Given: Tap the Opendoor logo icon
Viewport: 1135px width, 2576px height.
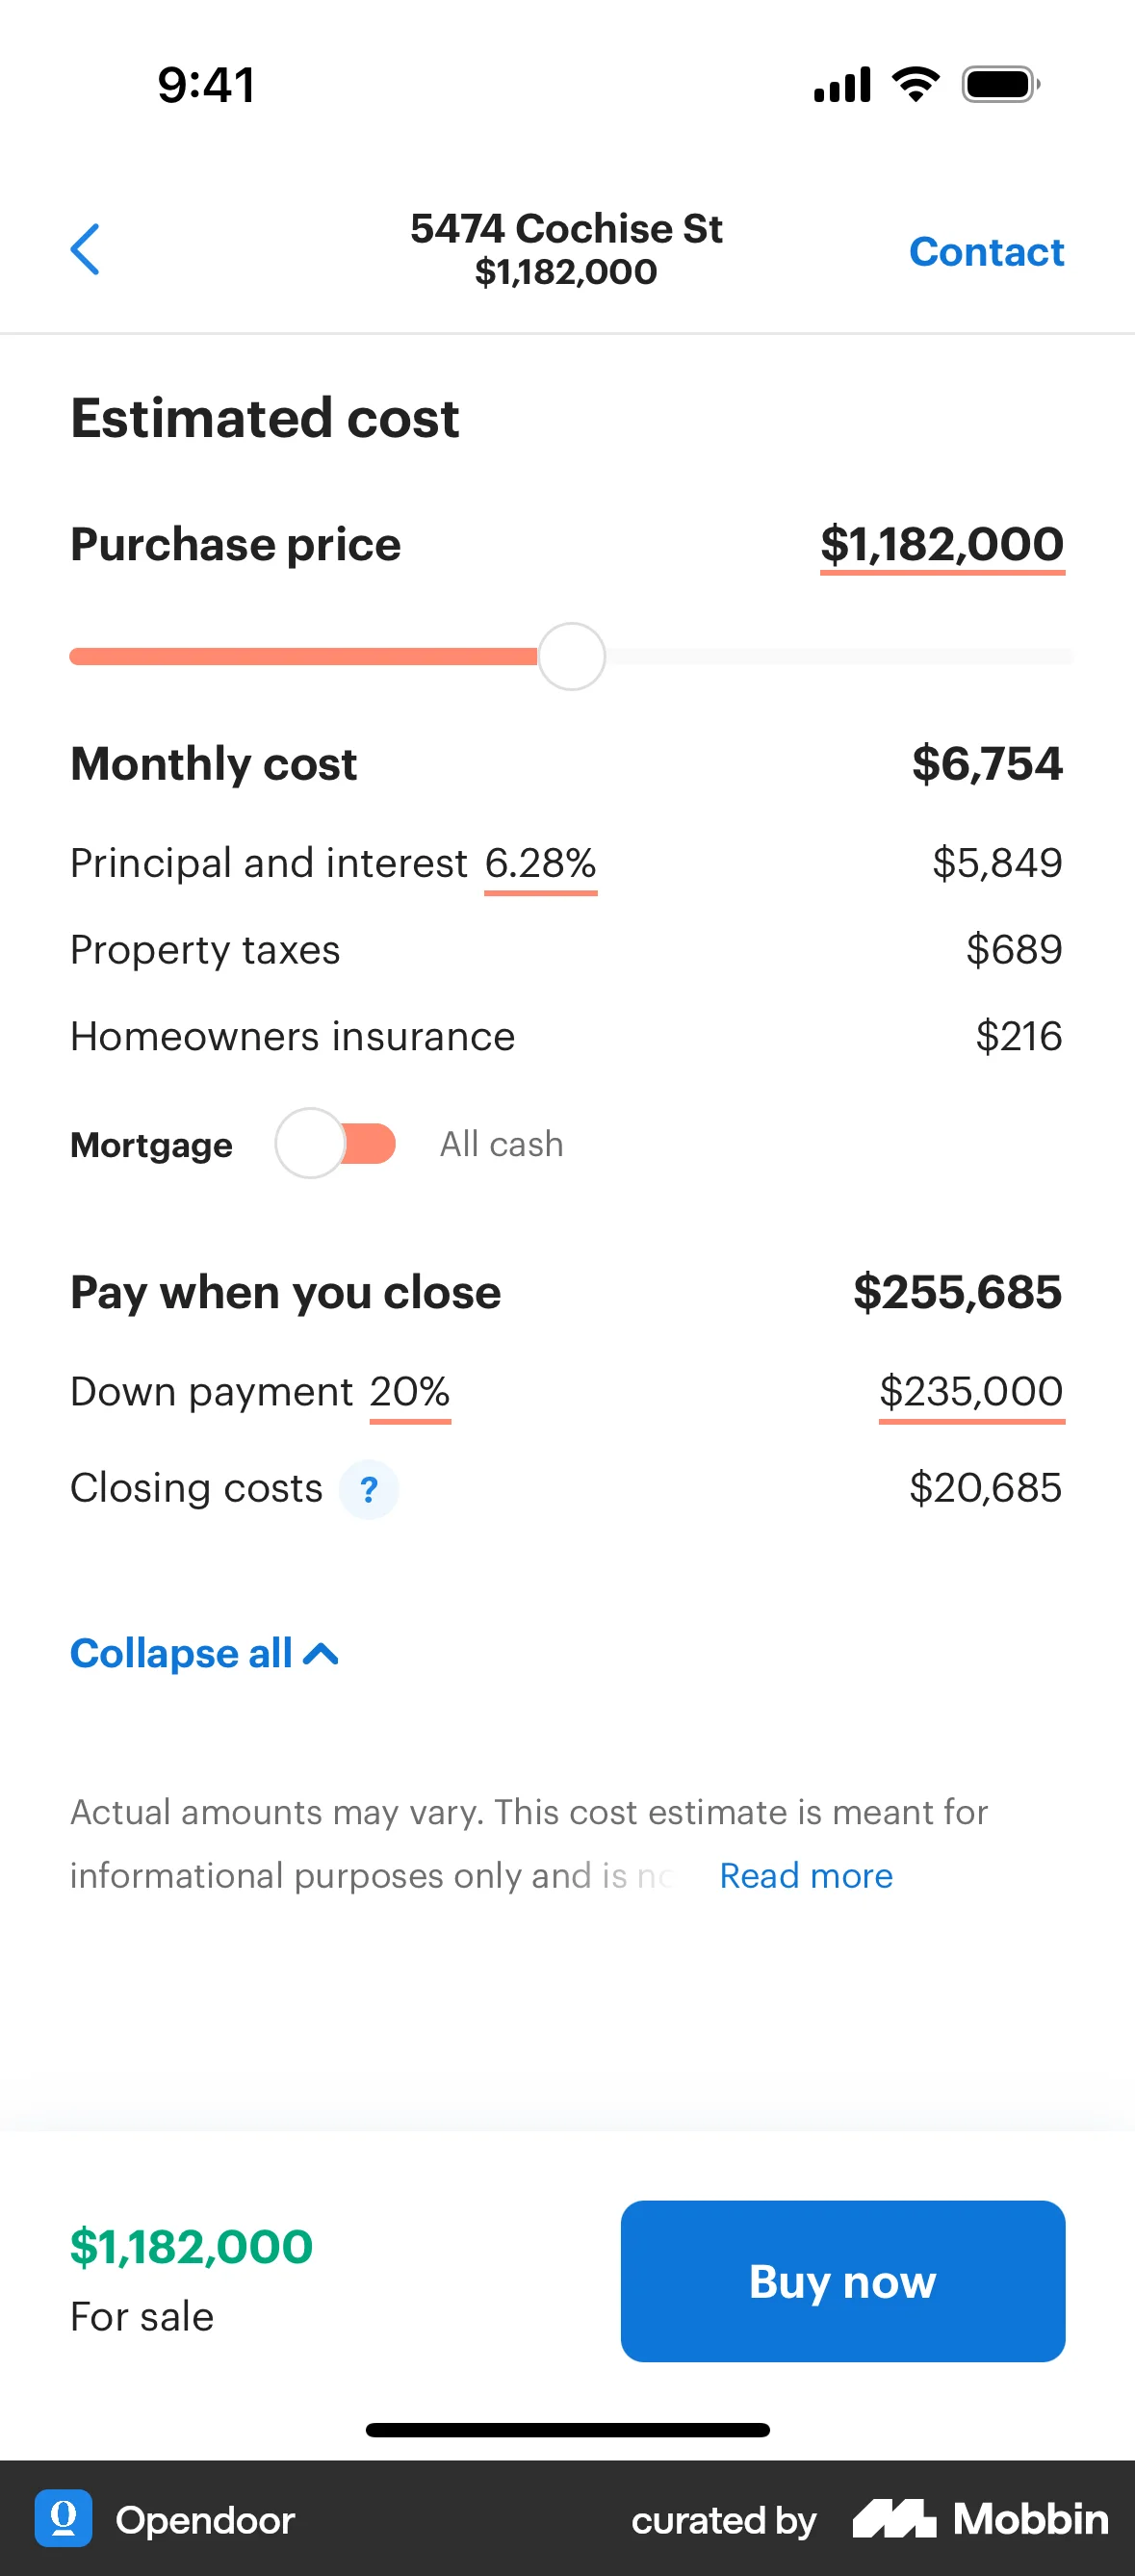Looking at the screenshot, I should (64, 2518).
